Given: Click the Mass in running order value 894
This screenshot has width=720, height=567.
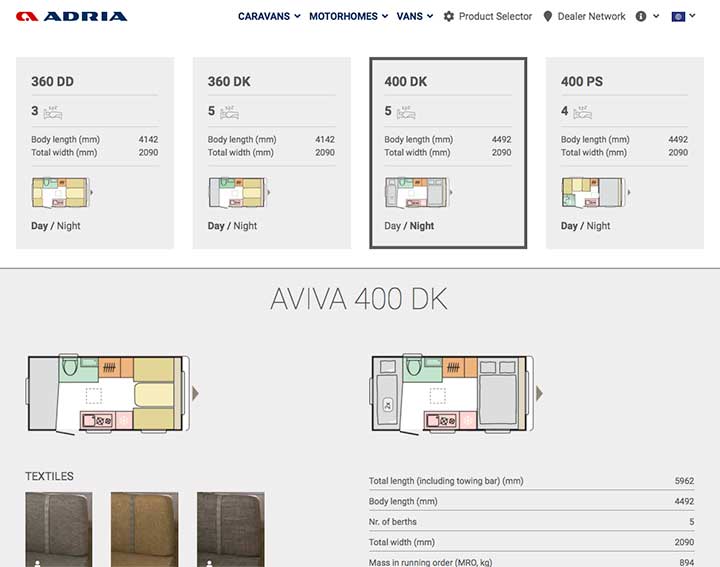Looking at the screenshot, I should pos(687,562).
